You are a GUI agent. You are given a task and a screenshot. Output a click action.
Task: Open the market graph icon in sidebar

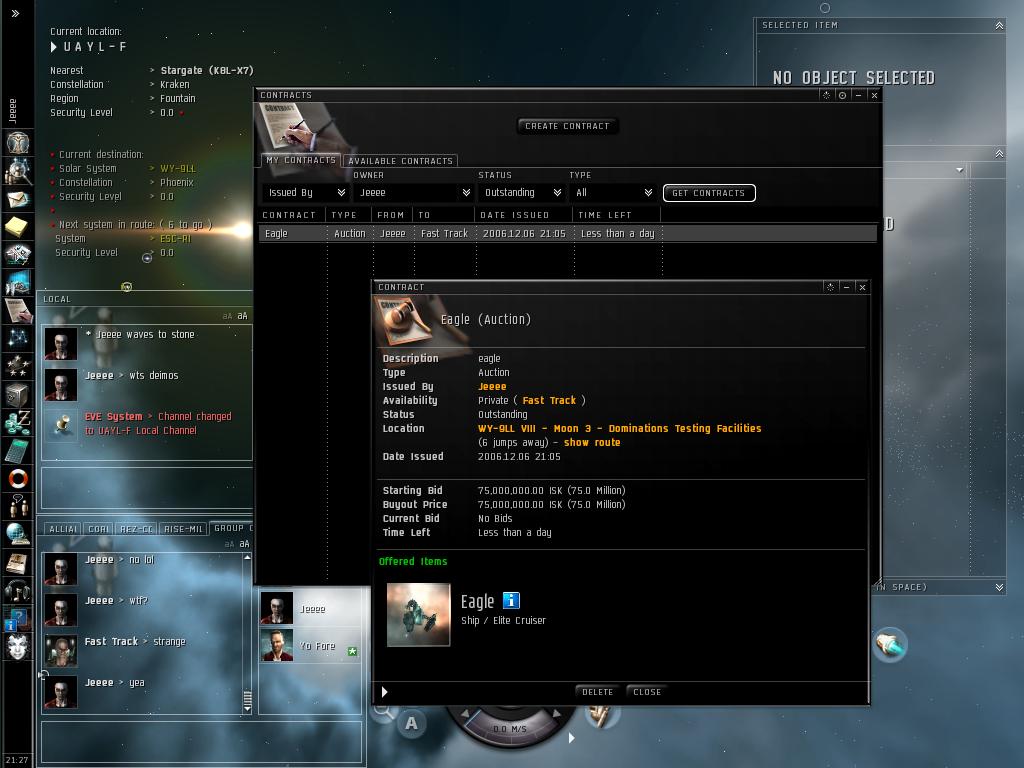click(18, 282)
